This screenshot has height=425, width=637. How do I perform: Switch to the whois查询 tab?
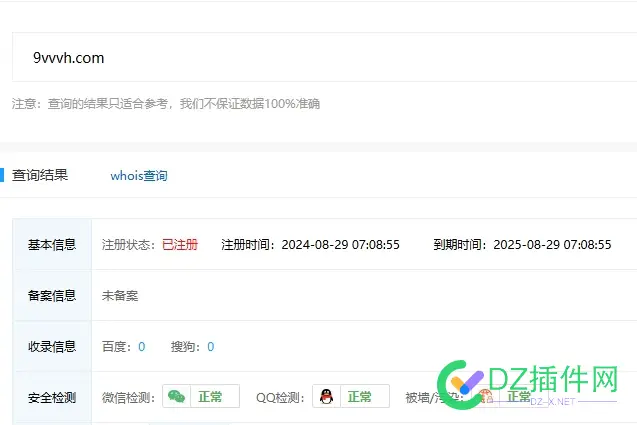click(x=139, y=175)
